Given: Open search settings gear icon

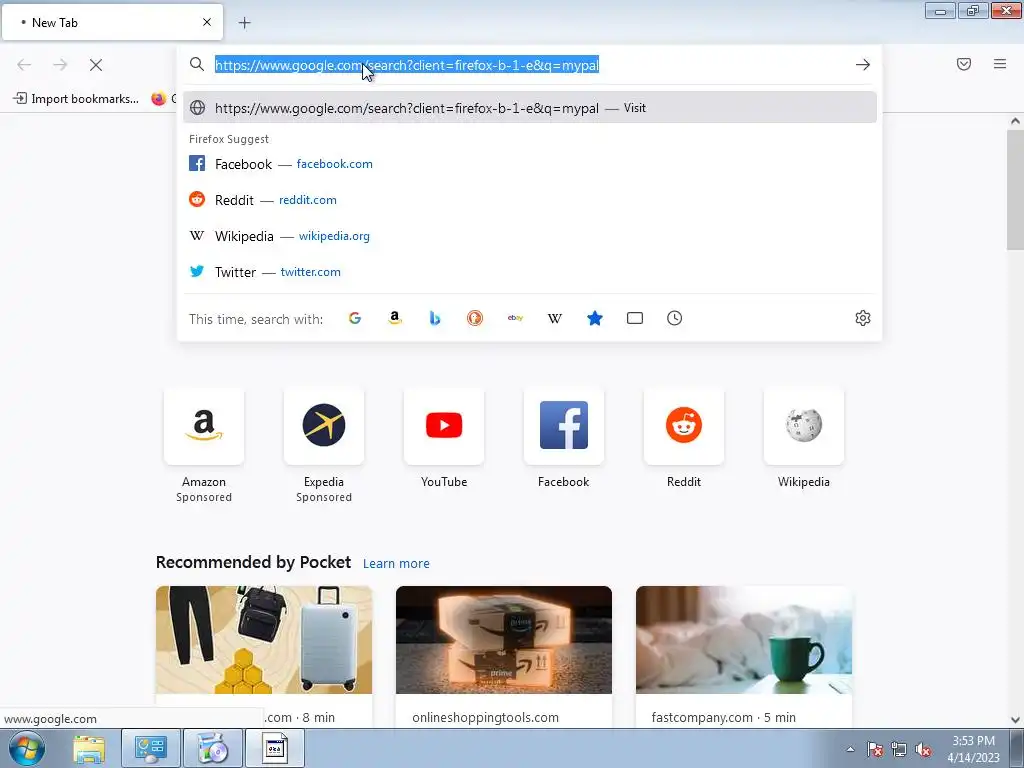Looking at the screenshot, I should (x=863, y=318).
